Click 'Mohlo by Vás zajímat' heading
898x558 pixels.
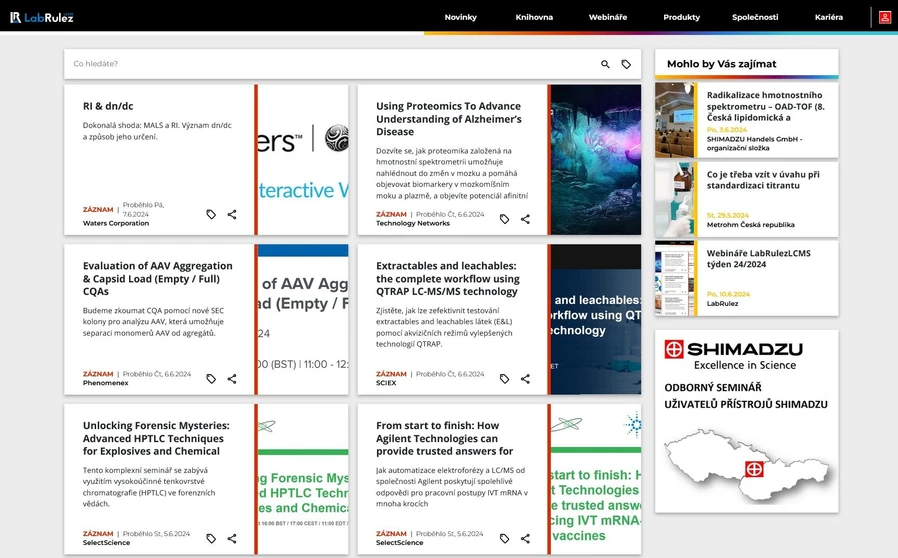pyautogui.click(x=722, y=64)
